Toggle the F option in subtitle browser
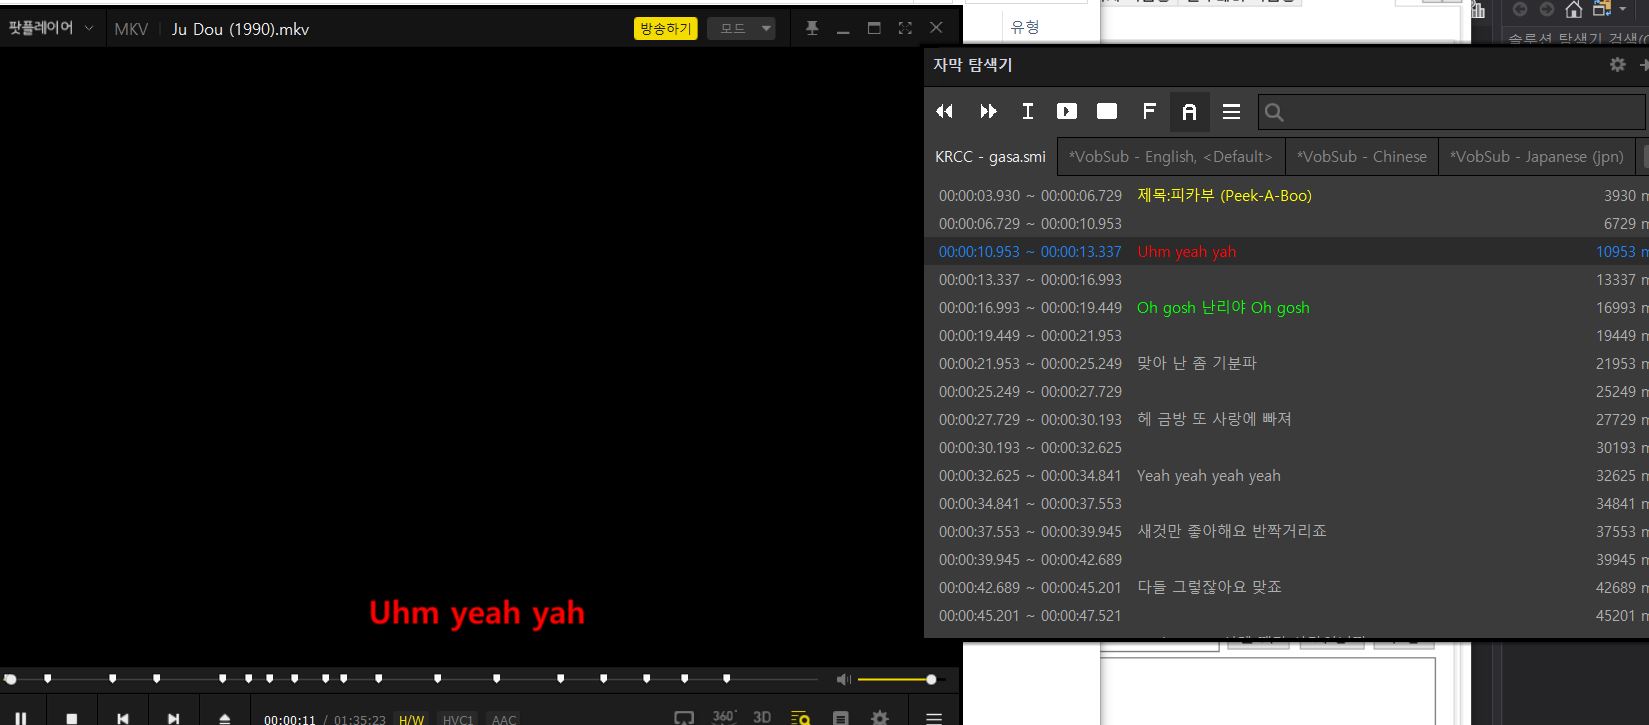Image resolution: width=1649 pixels, height=725 pixels. [x=1149, y=111]
